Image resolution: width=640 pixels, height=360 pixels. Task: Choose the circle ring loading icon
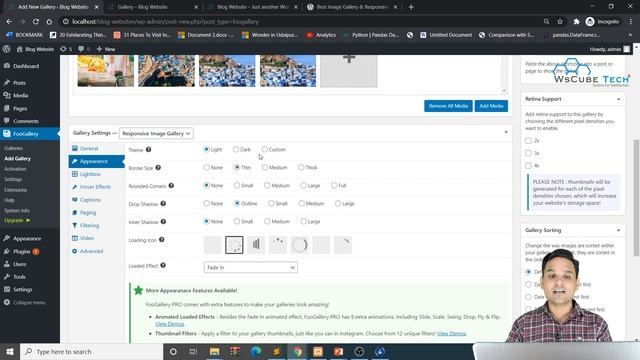click(300, 244)
